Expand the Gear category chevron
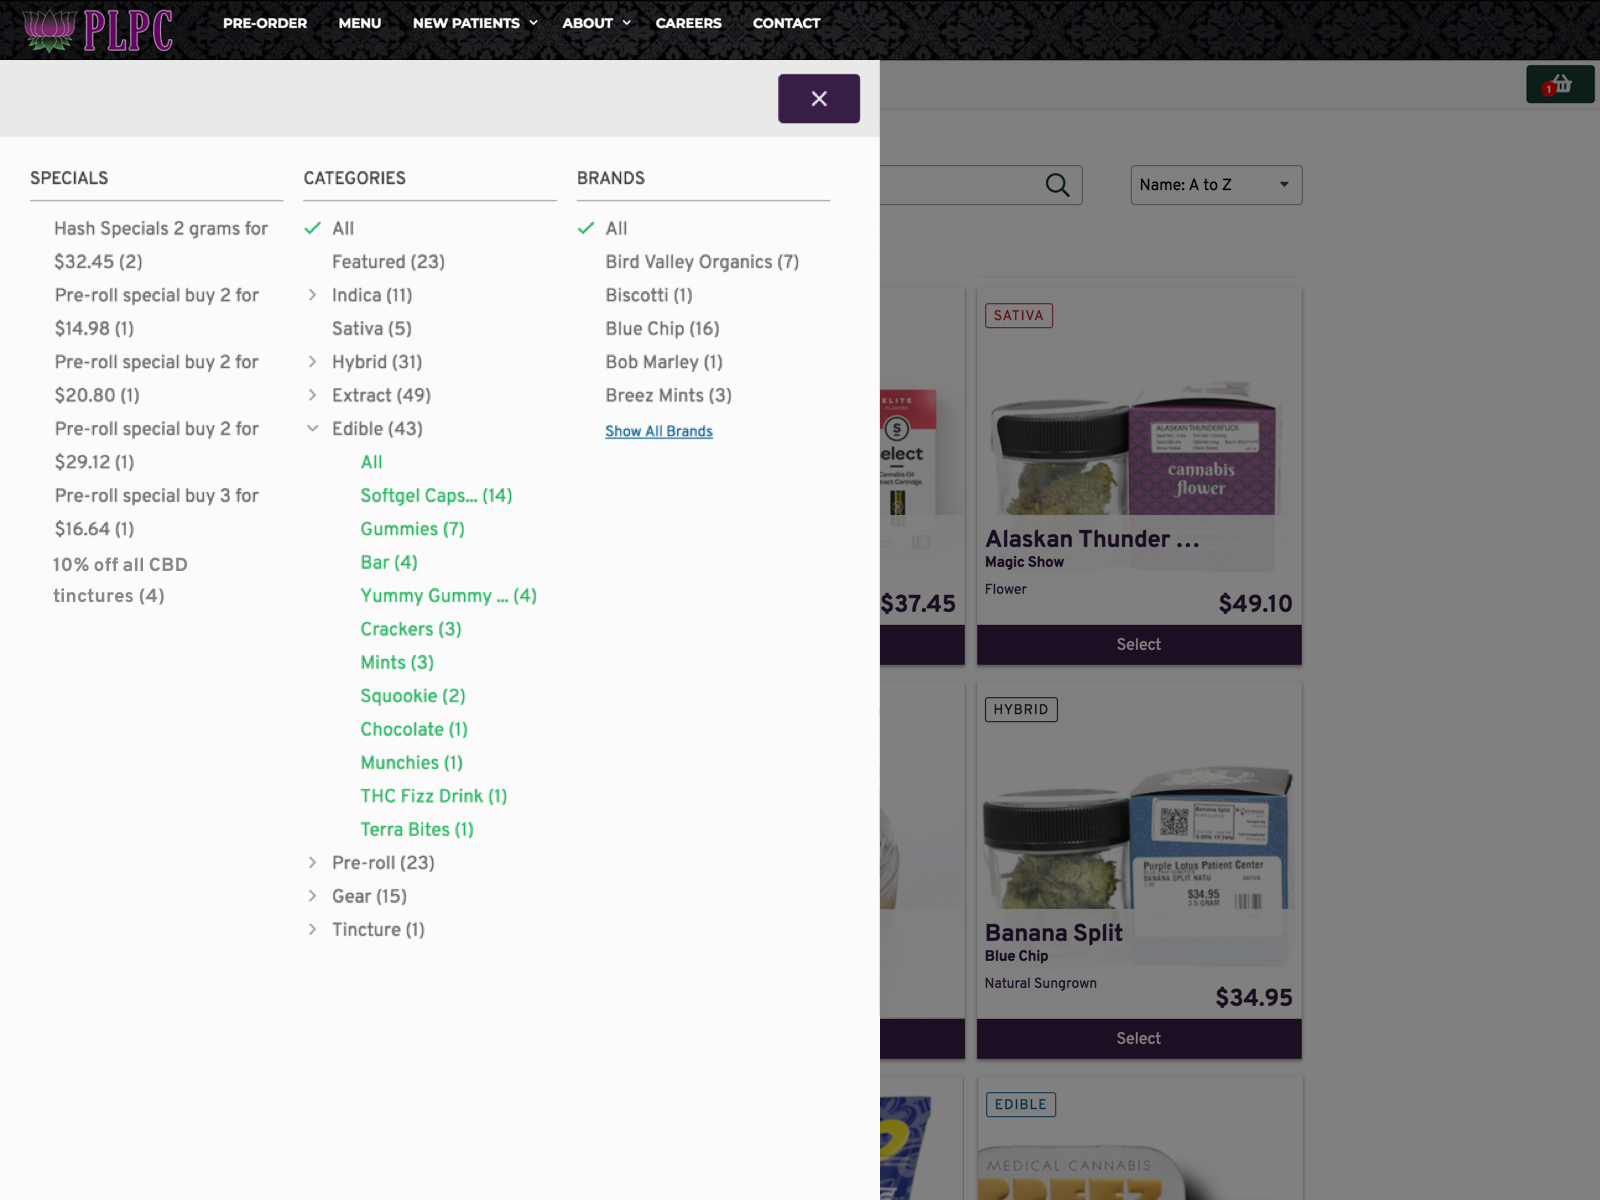Image resolution: width=1600 pixels, height=1200 pixels. click(x=312, y=896)
